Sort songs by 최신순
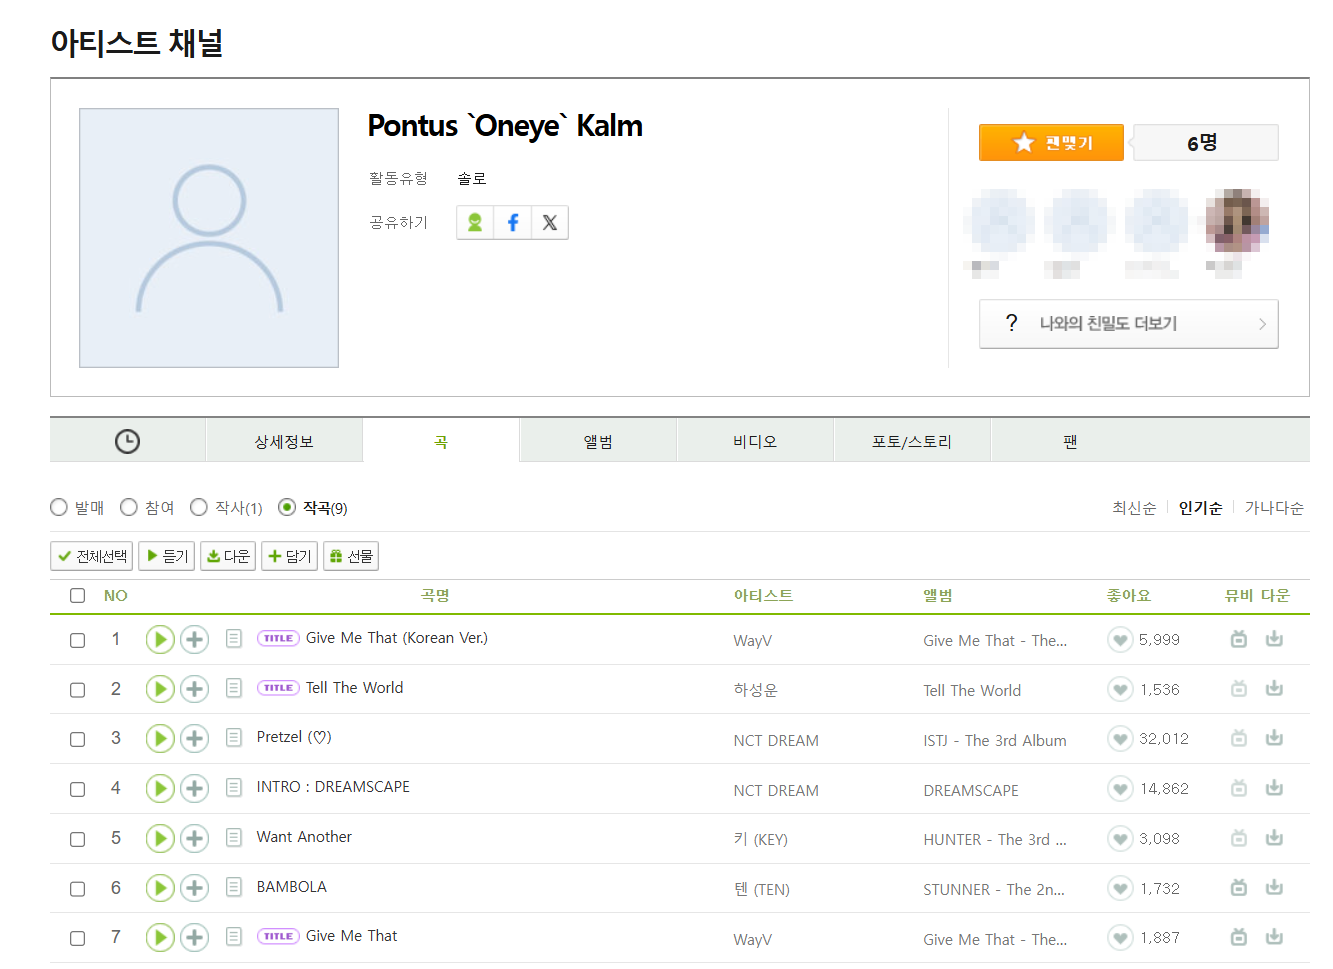This screenshot has width=1333, height=969. click(1133, 508)
